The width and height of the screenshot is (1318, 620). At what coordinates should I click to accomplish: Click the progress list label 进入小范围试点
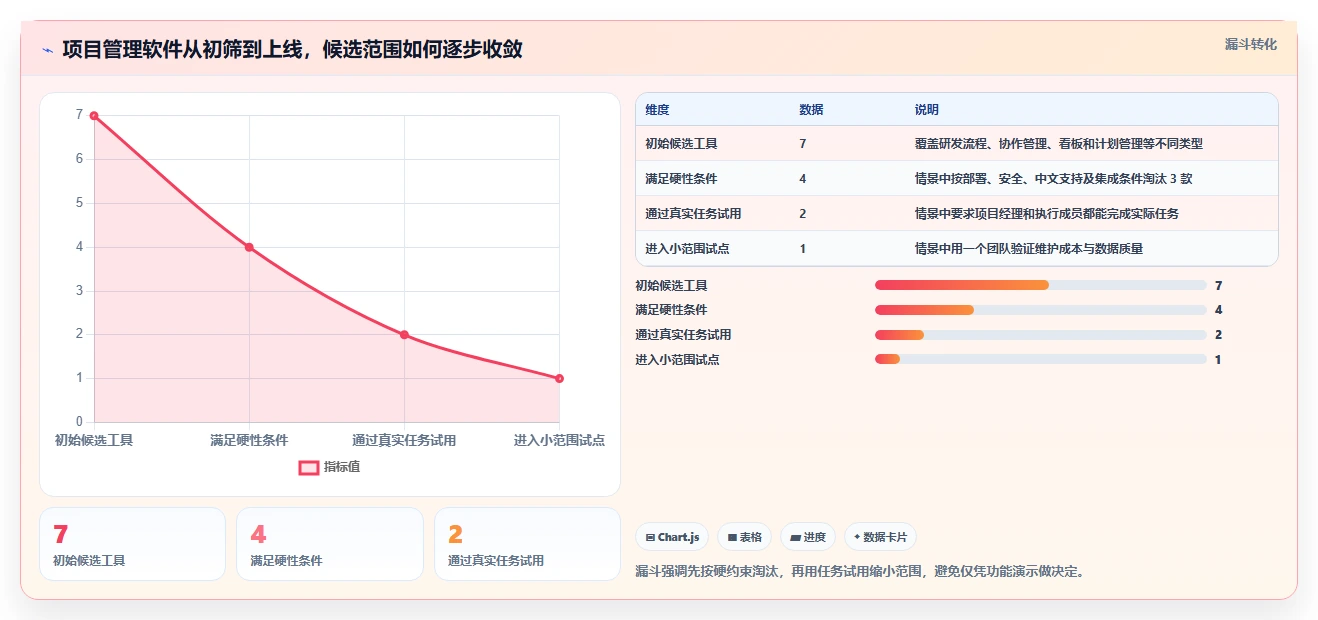tap(677, 360)
